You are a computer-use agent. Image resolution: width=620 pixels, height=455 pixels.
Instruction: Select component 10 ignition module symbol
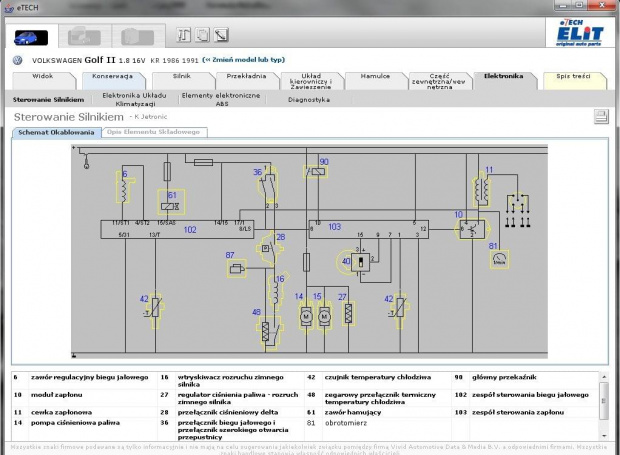[x=472, y=229]
